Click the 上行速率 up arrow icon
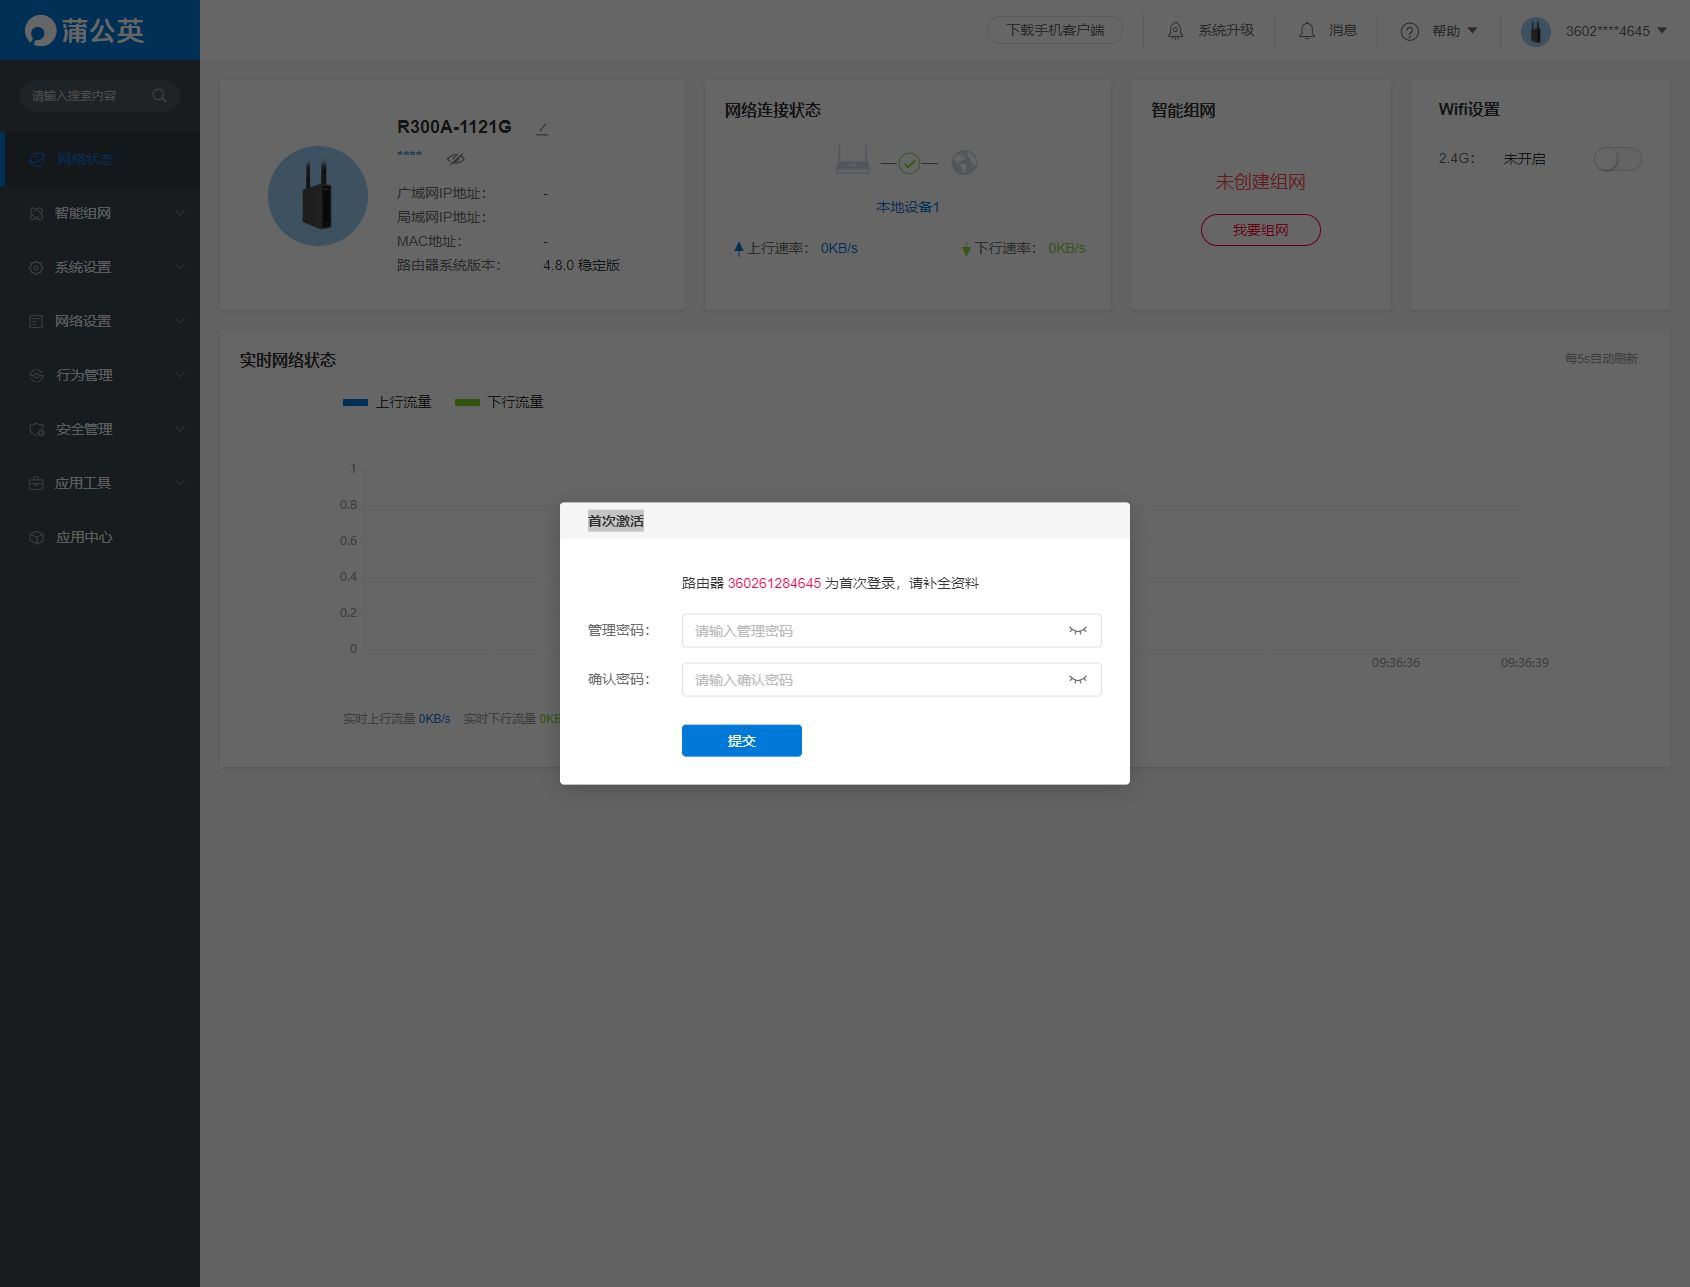1690x1287 pixels. pos(739,248)
